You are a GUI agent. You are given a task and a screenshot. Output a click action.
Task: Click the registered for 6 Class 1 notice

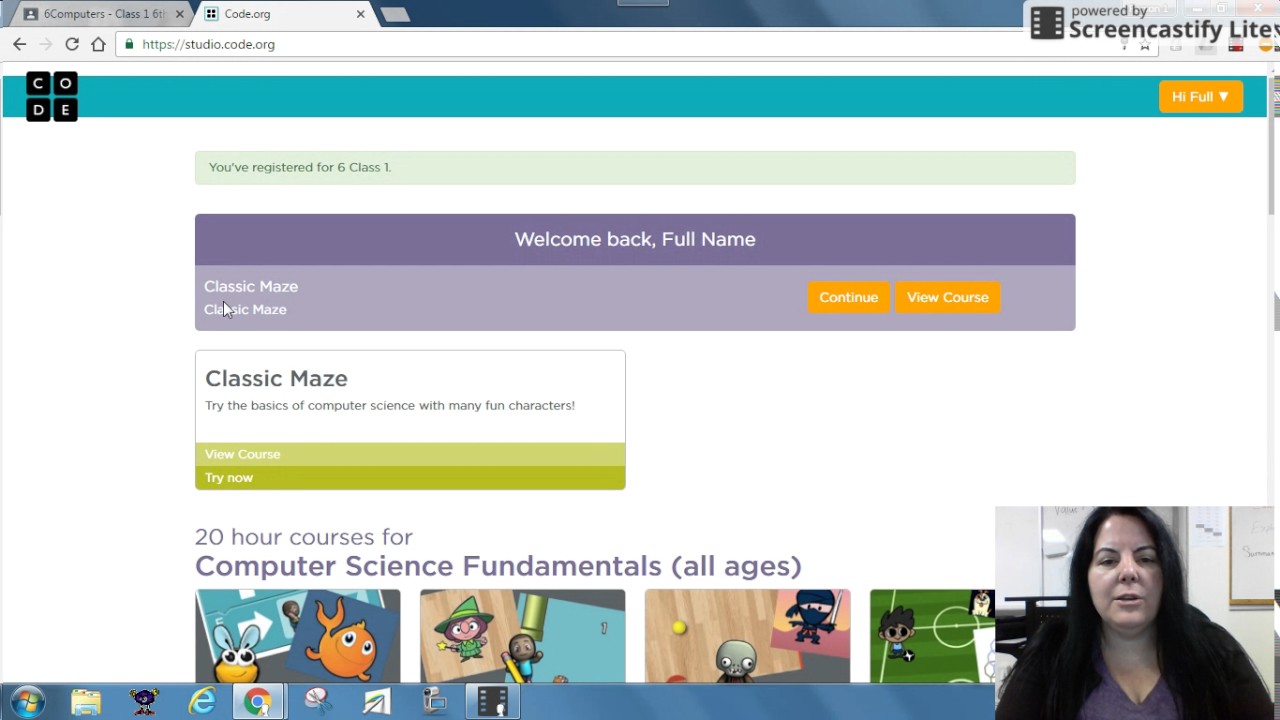click(x=635, y=167)
